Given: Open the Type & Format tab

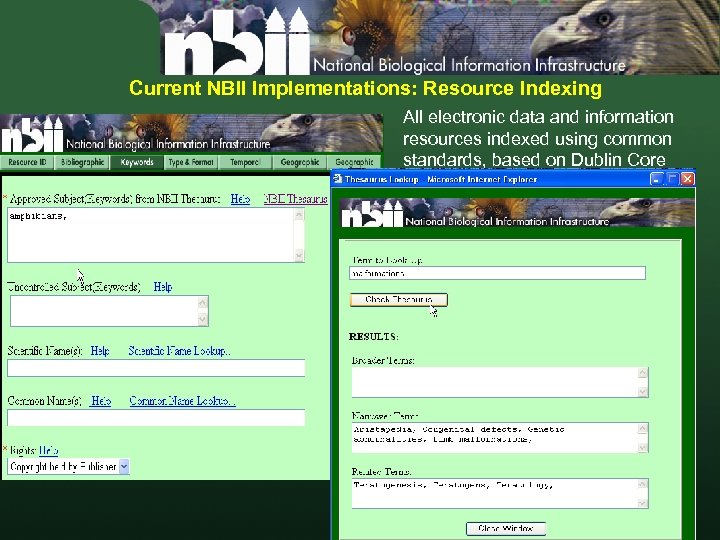Looking at the screenshot, I should tap(191, 162).
